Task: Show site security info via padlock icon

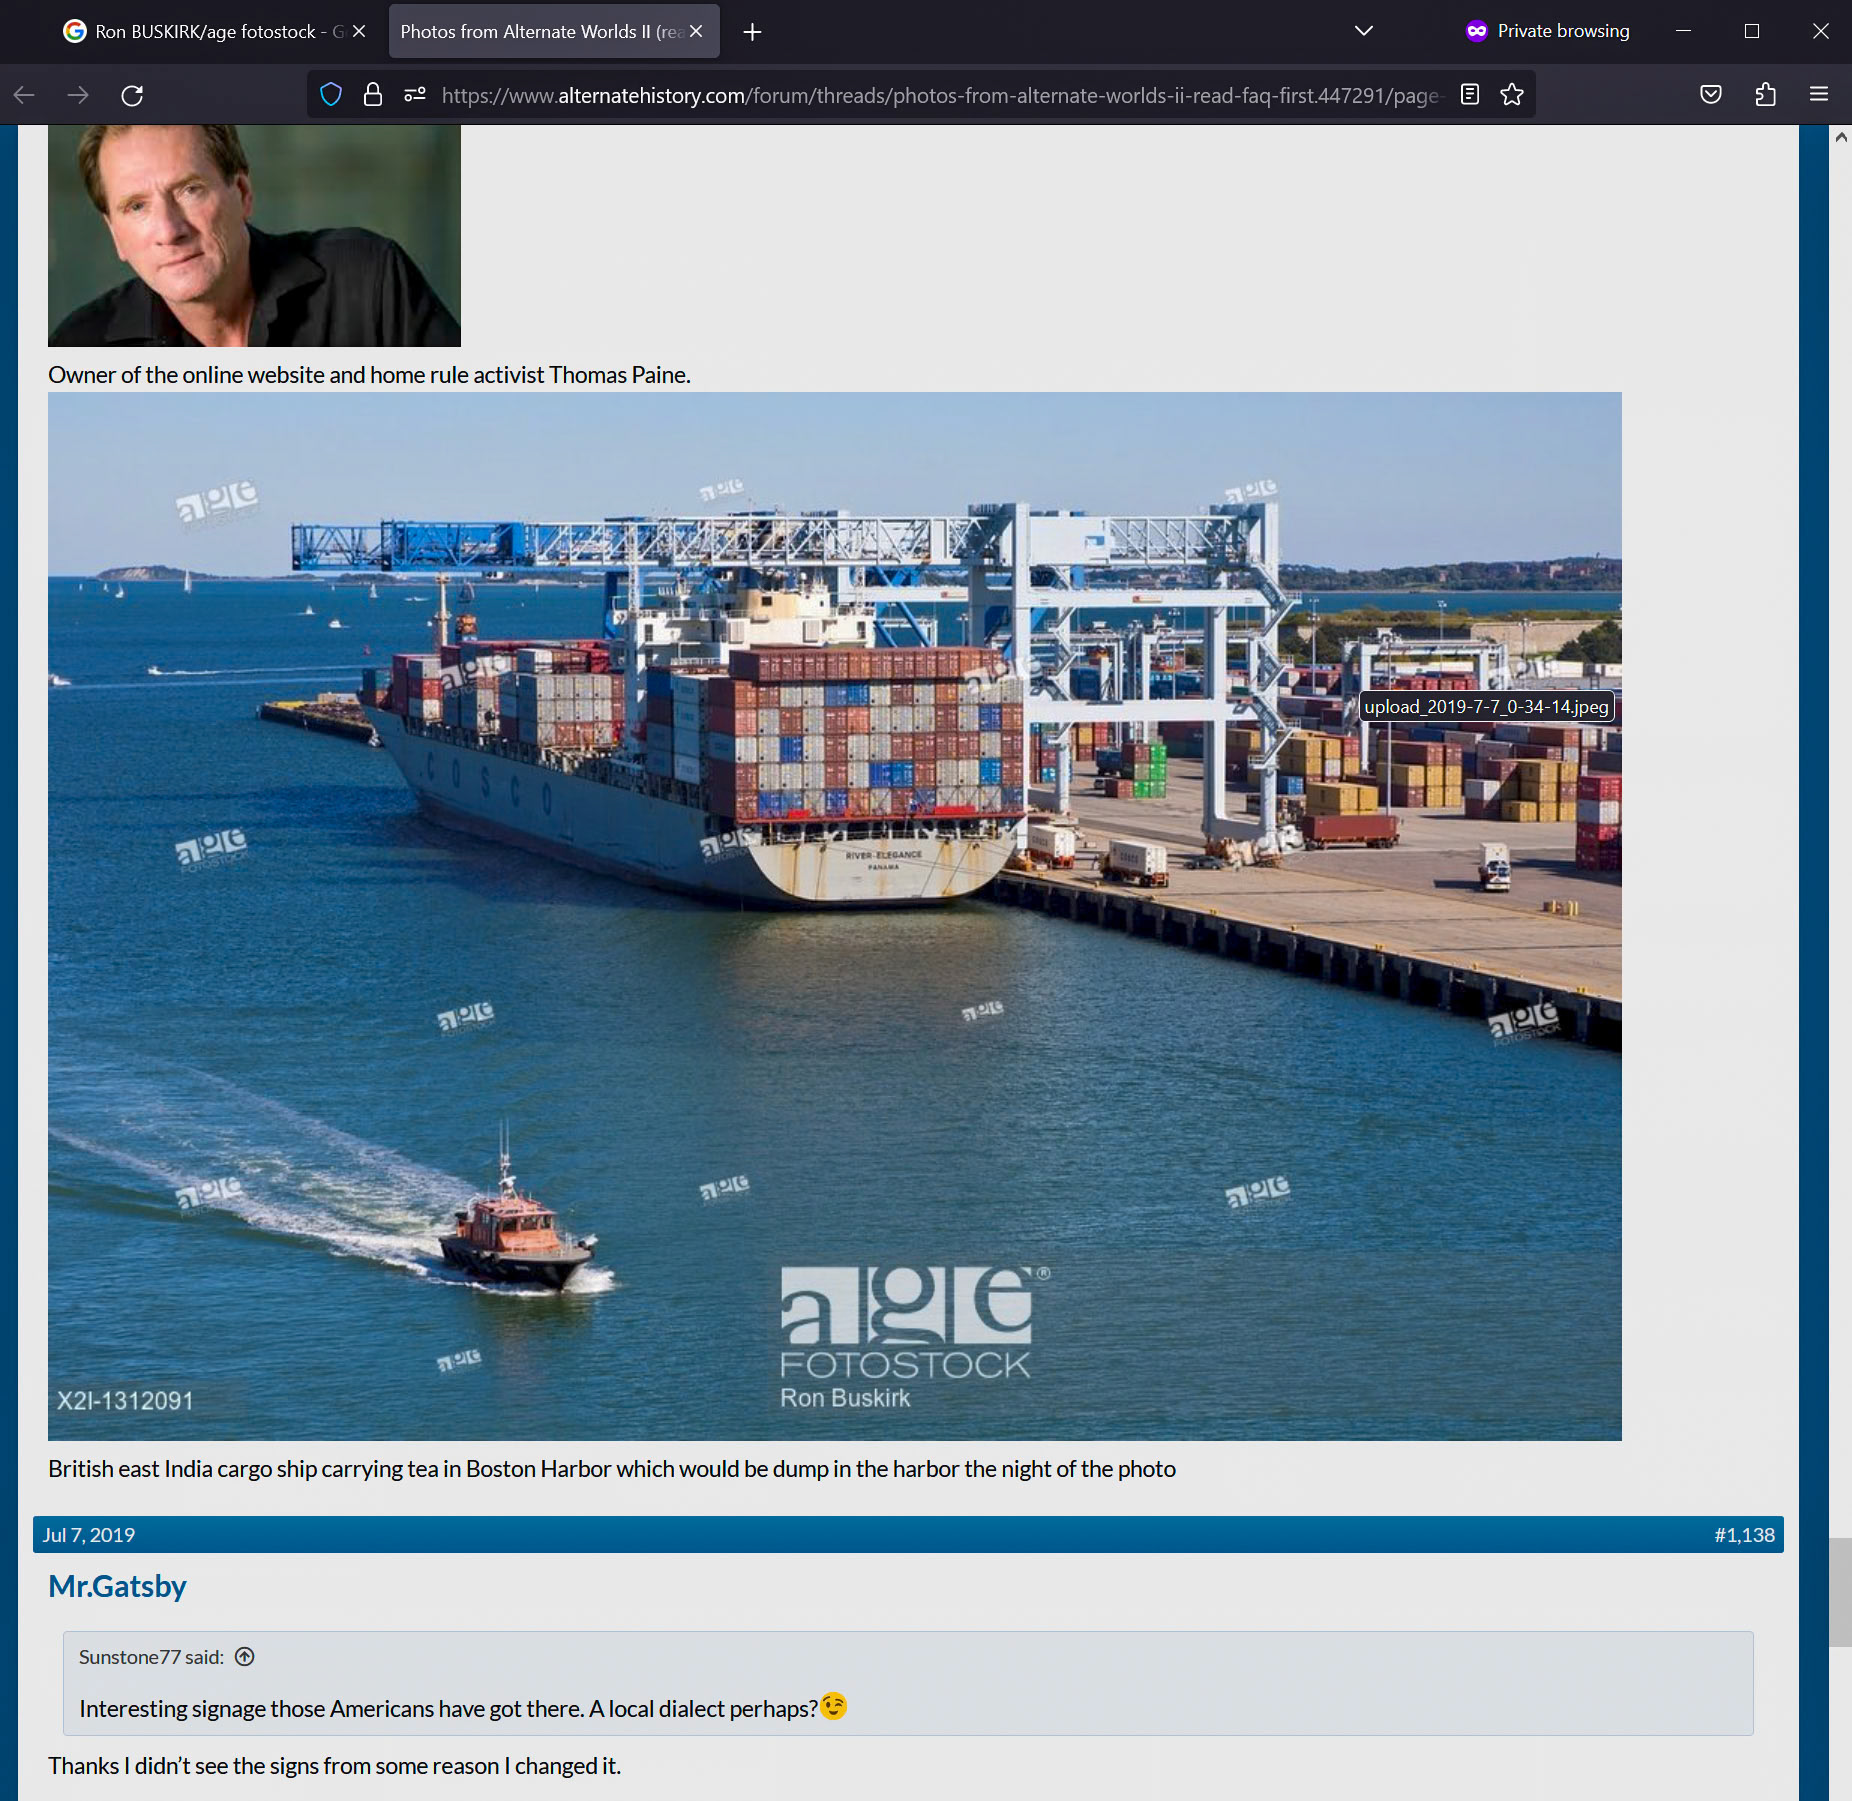Action: 373,95
